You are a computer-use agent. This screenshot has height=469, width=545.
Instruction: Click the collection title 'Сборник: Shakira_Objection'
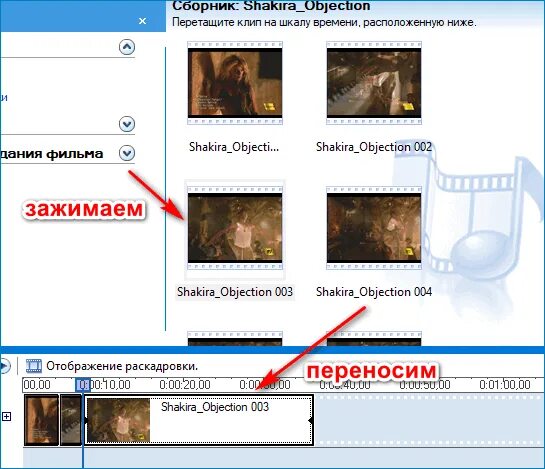pyautogui.click(x=271, y=6)
